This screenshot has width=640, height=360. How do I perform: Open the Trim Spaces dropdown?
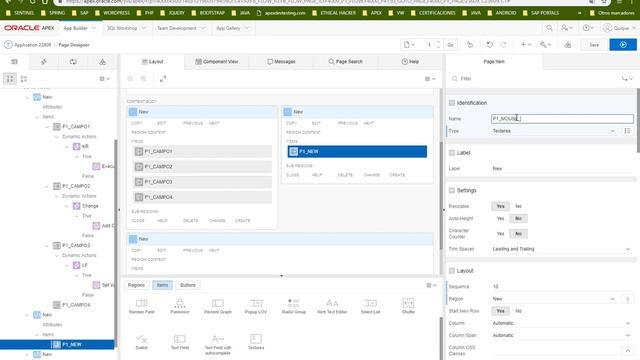[x=562, y=249]
